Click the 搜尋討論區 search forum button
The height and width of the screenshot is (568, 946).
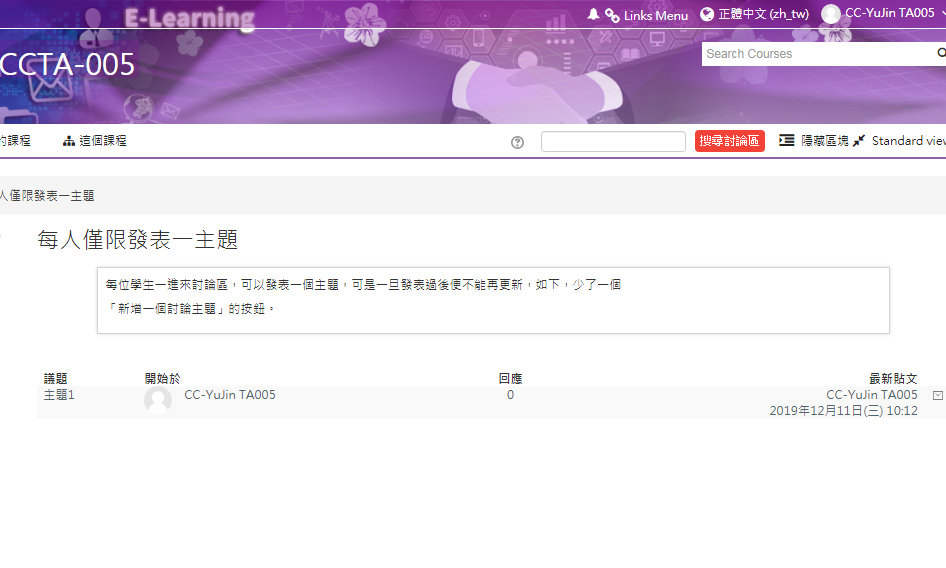[729, 142]
